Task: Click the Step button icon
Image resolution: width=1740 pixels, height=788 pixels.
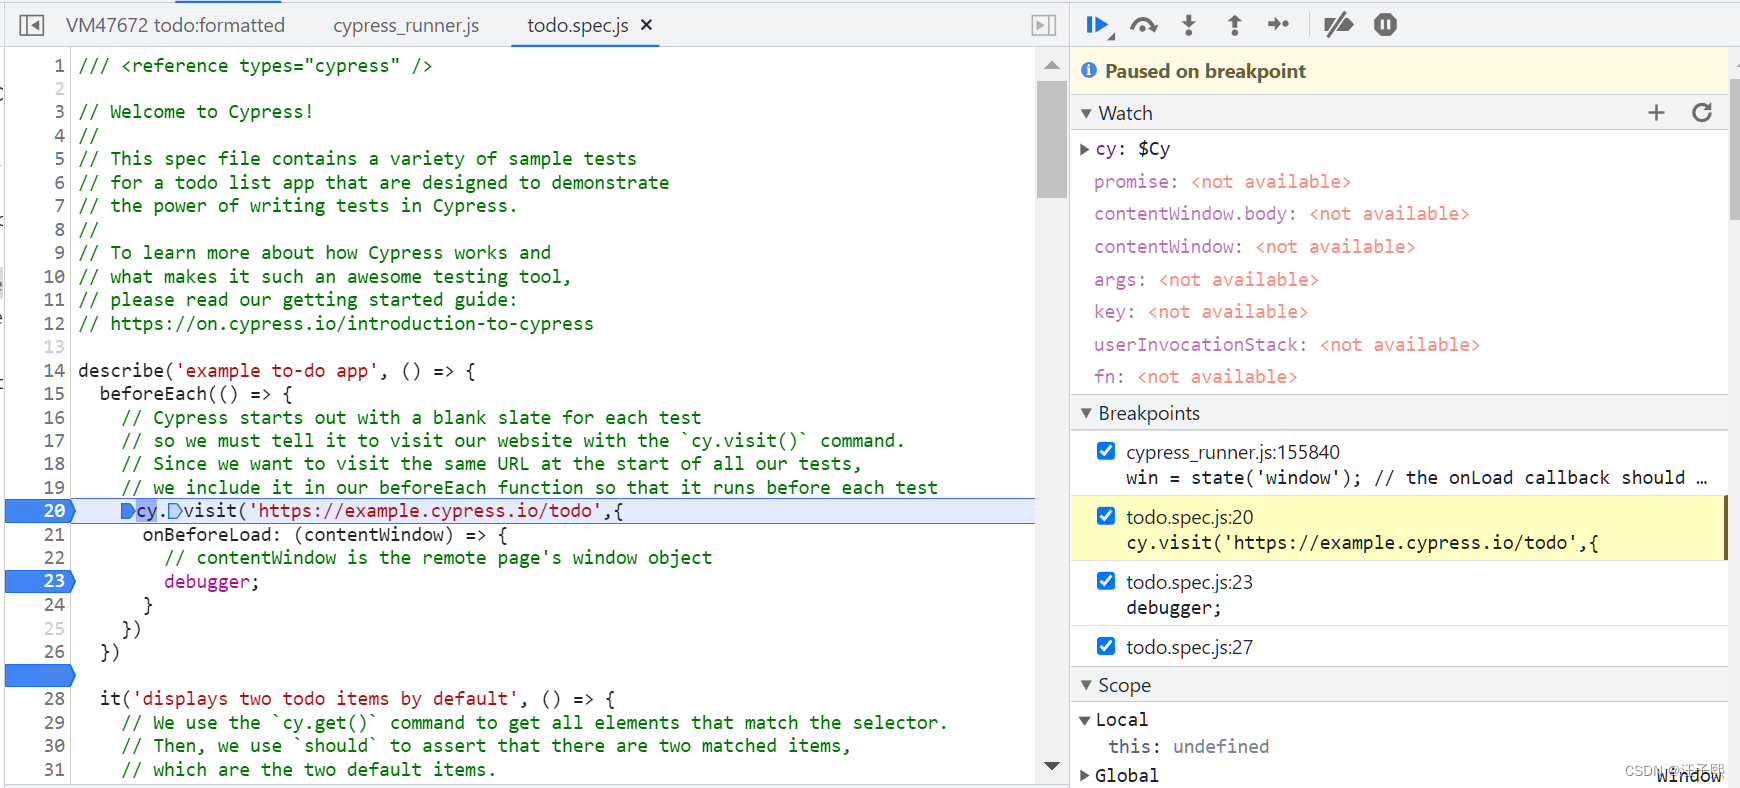Action: coord(1278,25)
